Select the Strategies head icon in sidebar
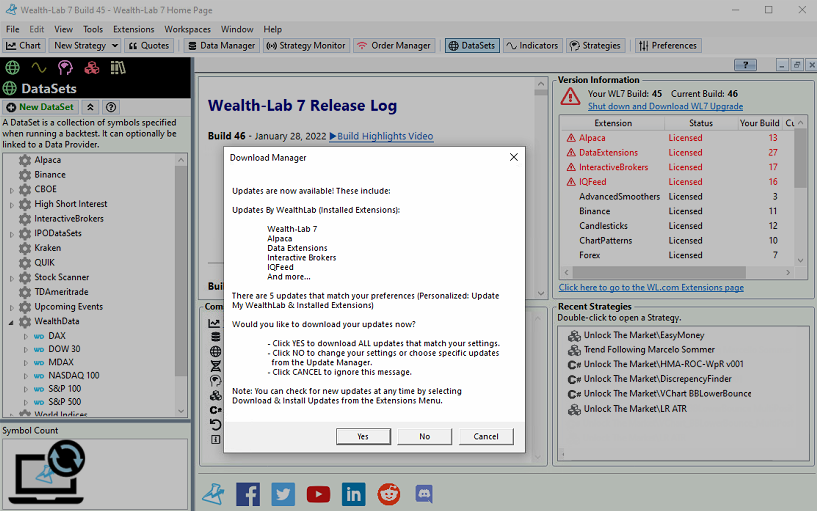 point(65,68)
